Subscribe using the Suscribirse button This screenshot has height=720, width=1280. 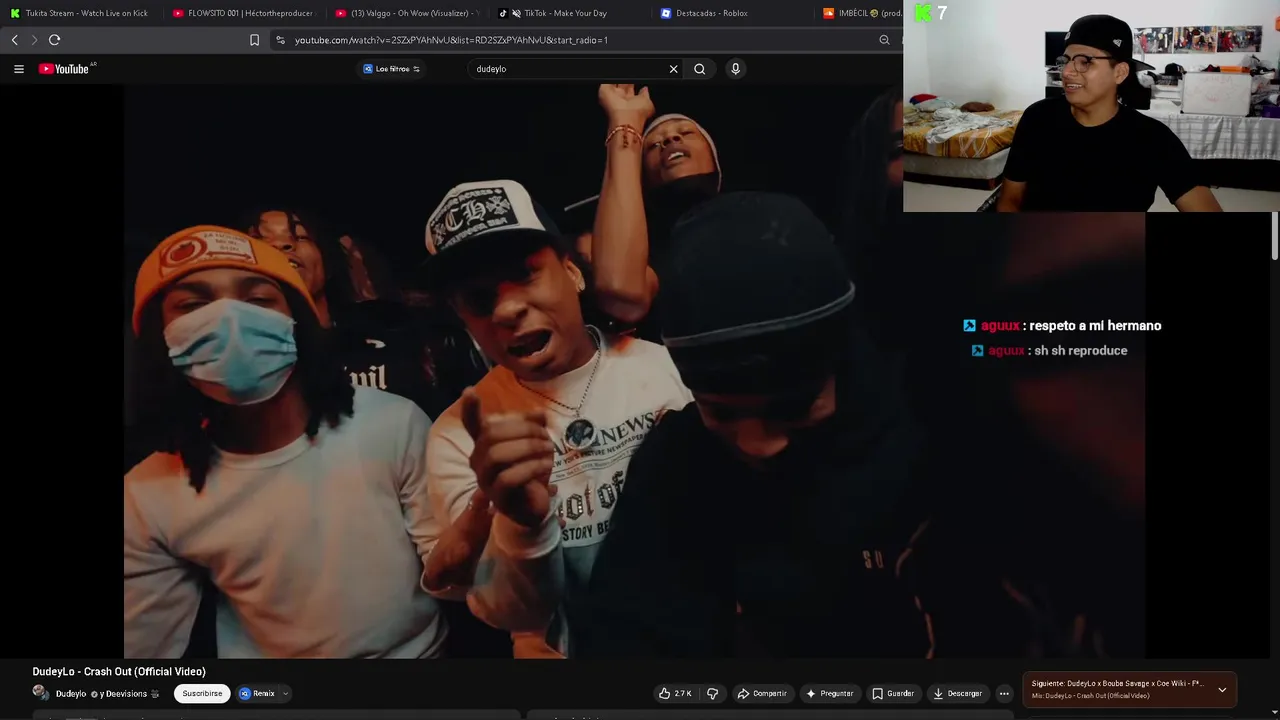(x=202, y=693)
